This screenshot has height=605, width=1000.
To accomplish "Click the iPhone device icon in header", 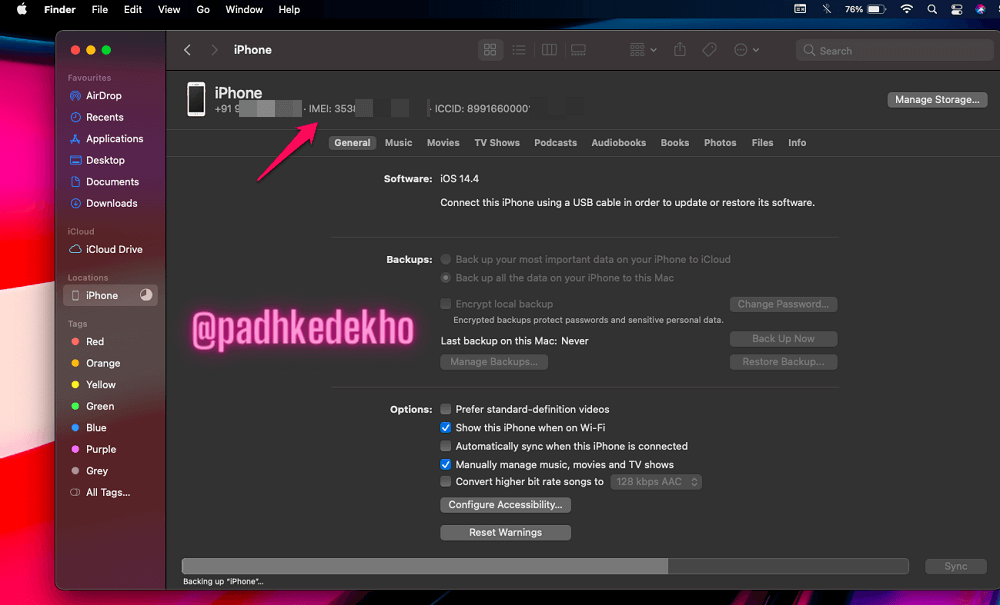I will (196, 99).
